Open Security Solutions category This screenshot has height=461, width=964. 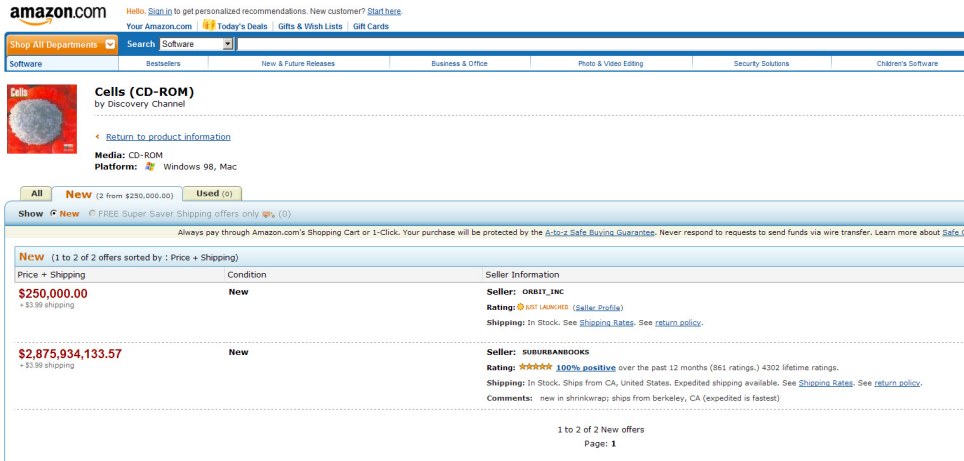click(761, 63)
